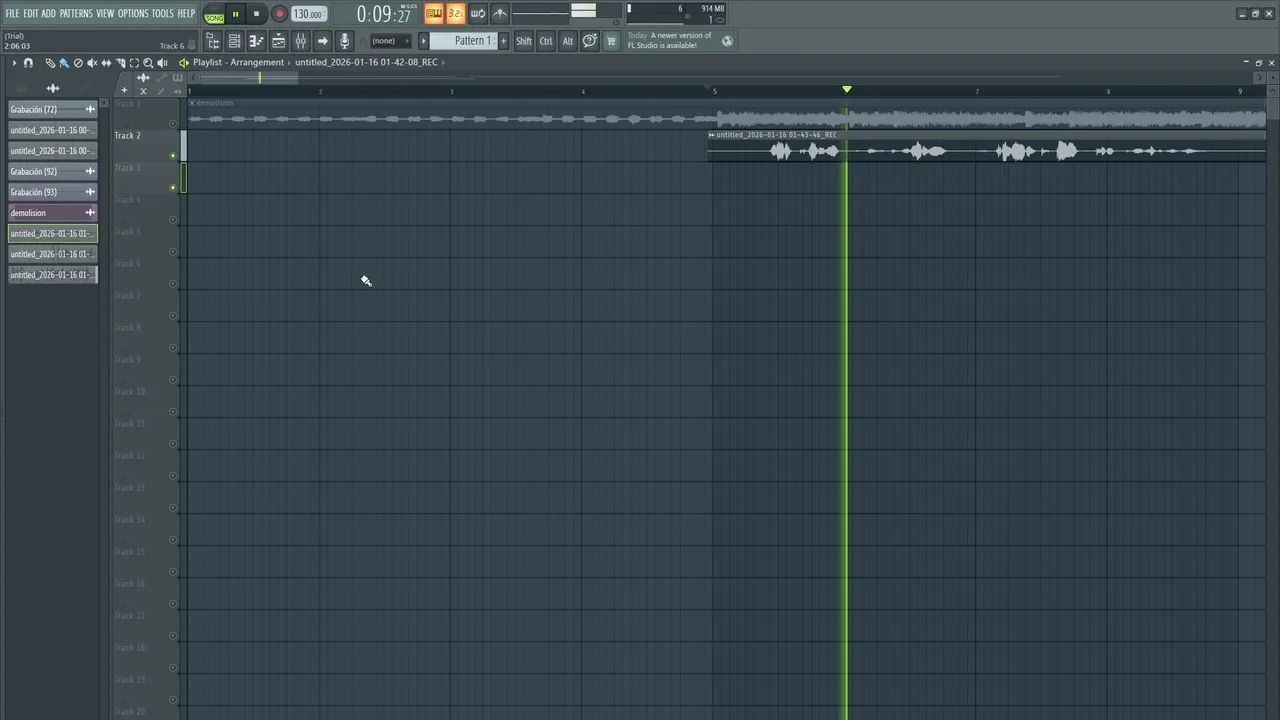The height and width of the screenshot is (720, 1280).
Task: Select the Slip tool in the playlist
Action: pos(106,63)
